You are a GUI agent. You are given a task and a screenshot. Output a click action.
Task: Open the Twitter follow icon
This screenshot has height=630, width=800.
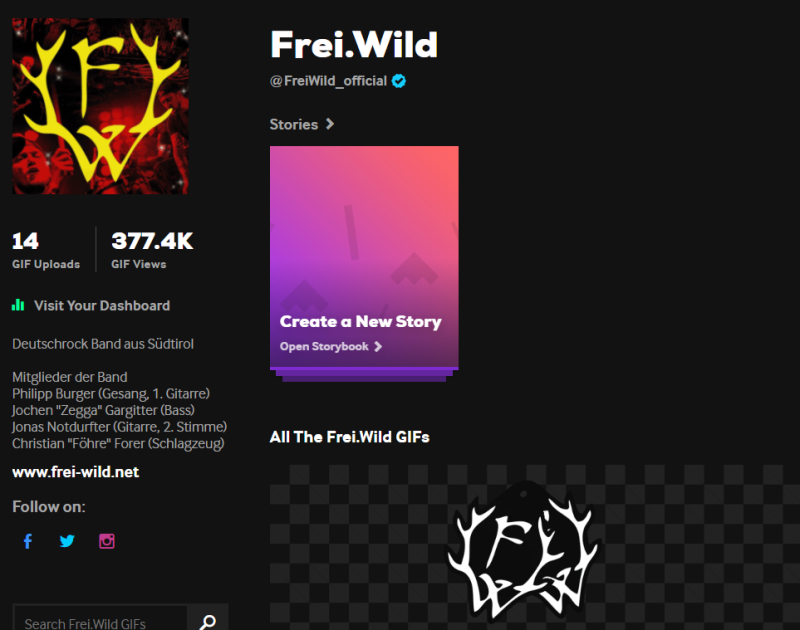pos(67,541)
